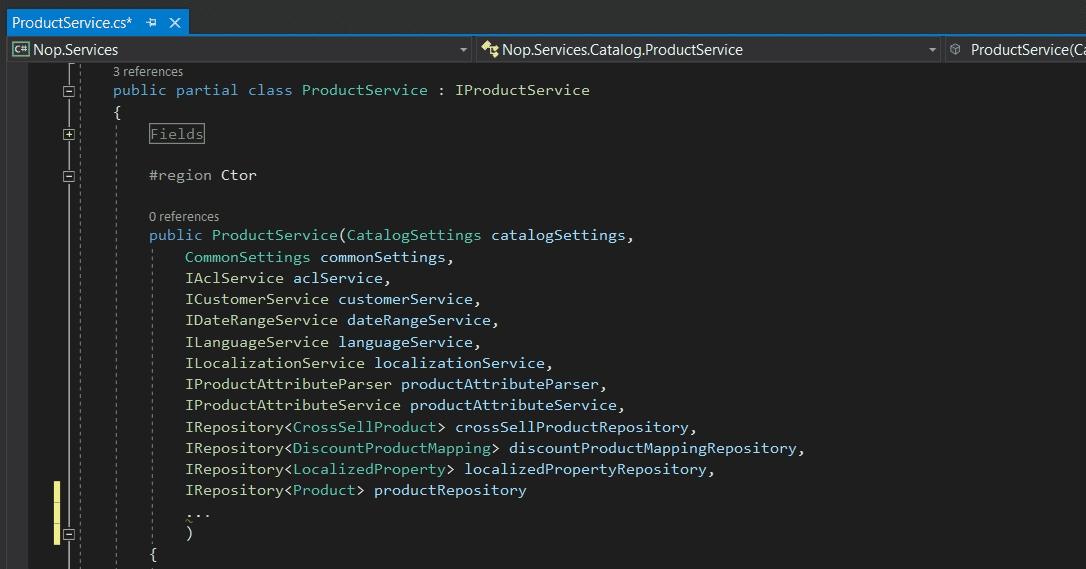Collapse the constructor body outline toggle
Image resolution: width=1086 pixels, height=569 pixels.
tap(69, 534)
